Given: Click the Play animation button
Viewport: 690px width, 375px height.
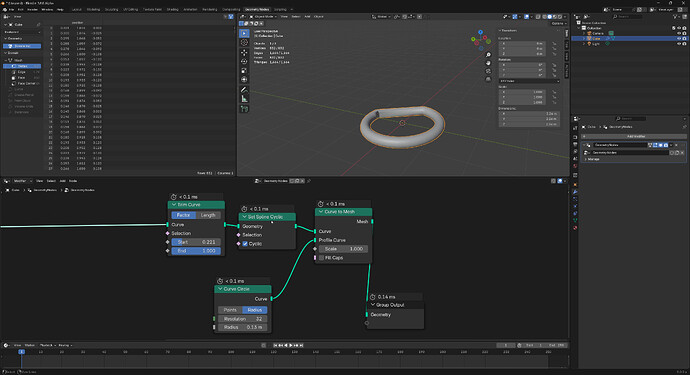Looking at the screenshot, I should 291,346.
